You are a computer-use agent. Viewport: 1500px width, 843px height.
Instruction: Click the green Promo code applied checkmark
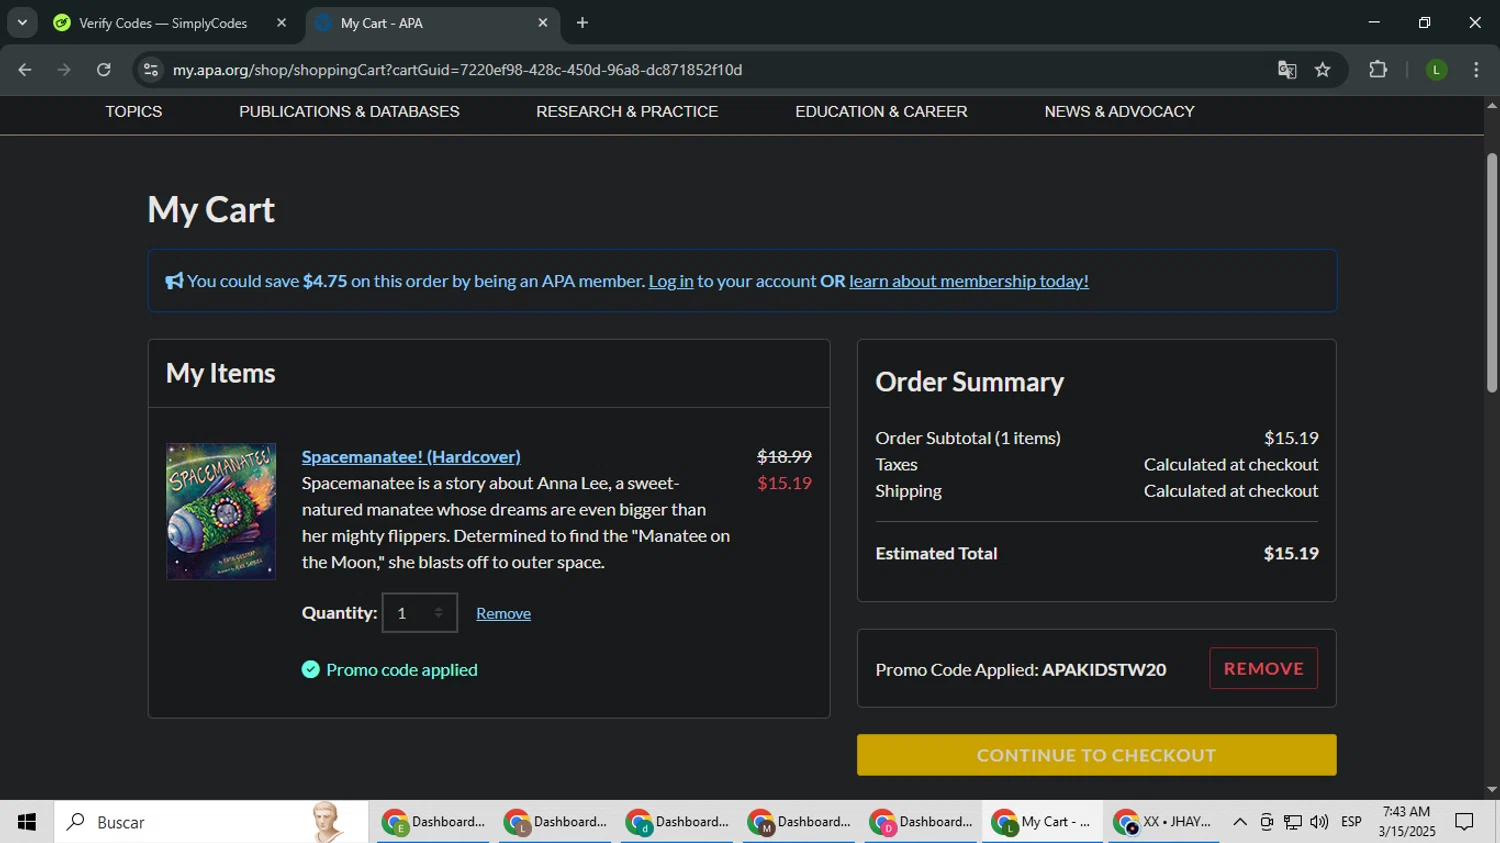pos(311,670)
